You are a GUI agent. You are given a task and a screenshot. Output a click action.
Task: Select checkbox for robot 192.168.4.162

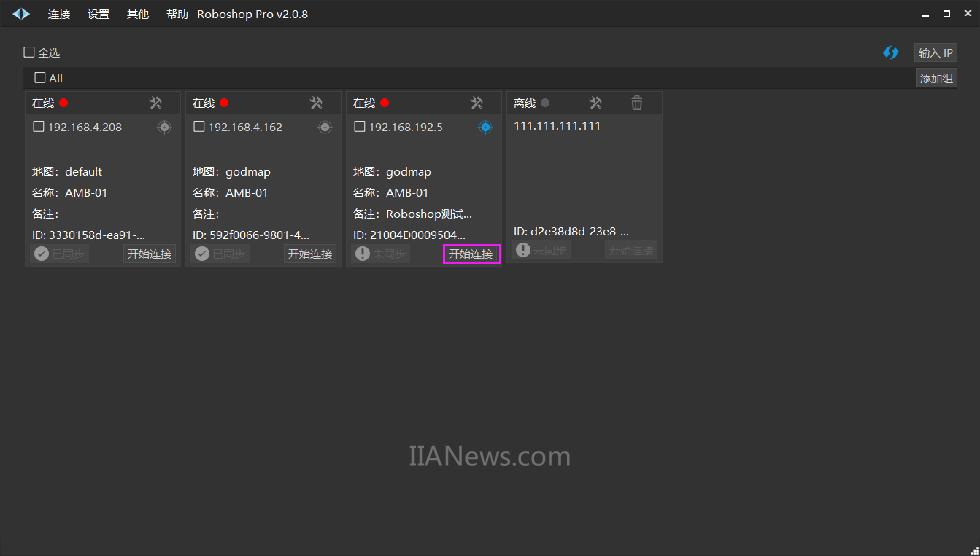(x=199, y=127)
